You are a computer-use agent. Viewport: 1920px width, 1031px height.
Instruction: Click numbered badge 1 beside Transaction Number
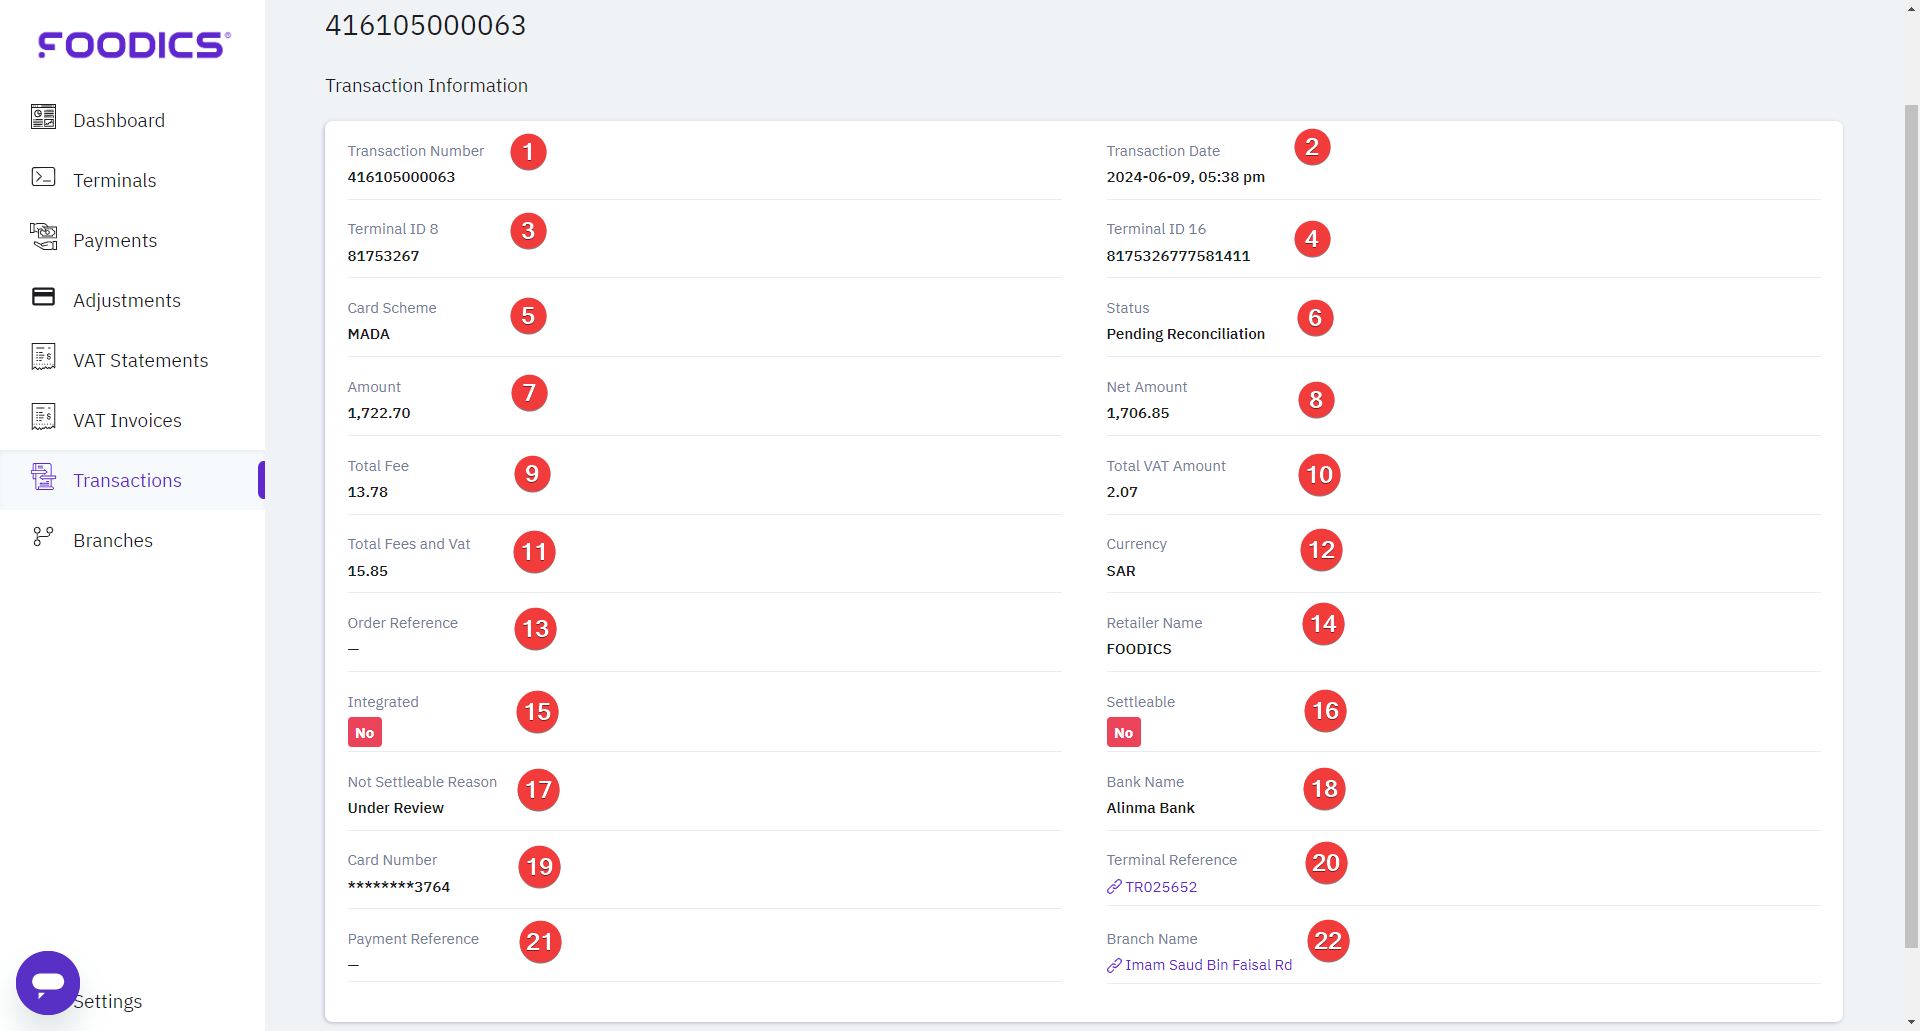pyautogui.click(x=528, y=152)
